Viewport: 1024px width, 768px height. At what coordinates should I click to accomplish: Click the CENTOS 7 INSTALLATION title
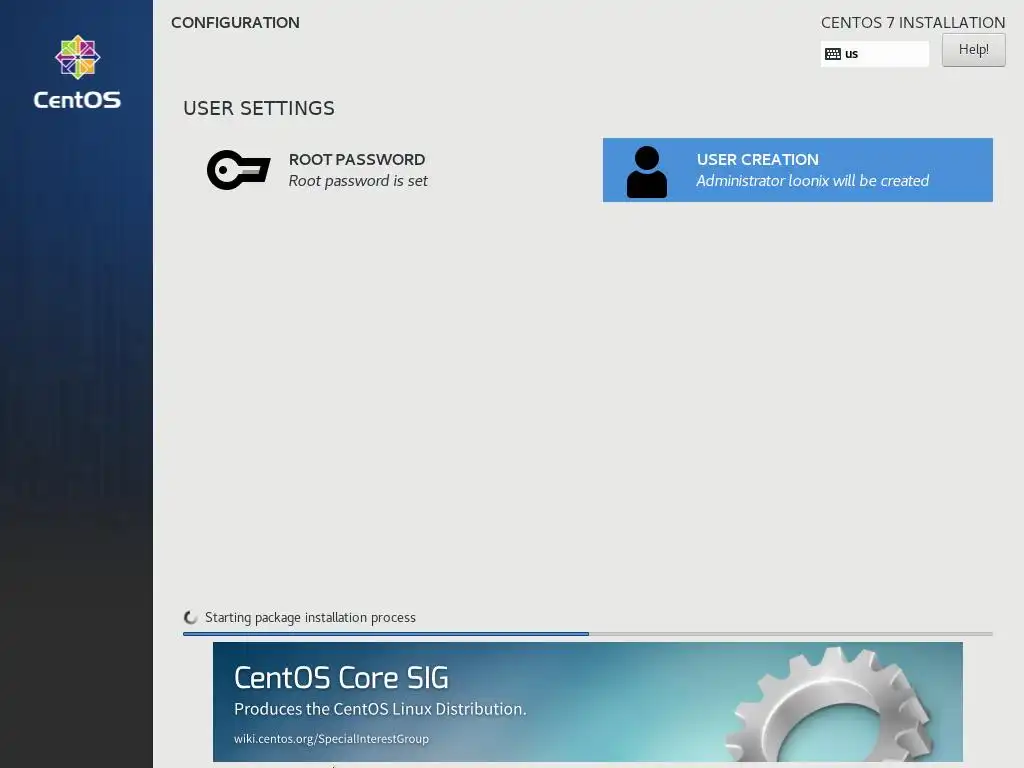[x=913, y=23]
